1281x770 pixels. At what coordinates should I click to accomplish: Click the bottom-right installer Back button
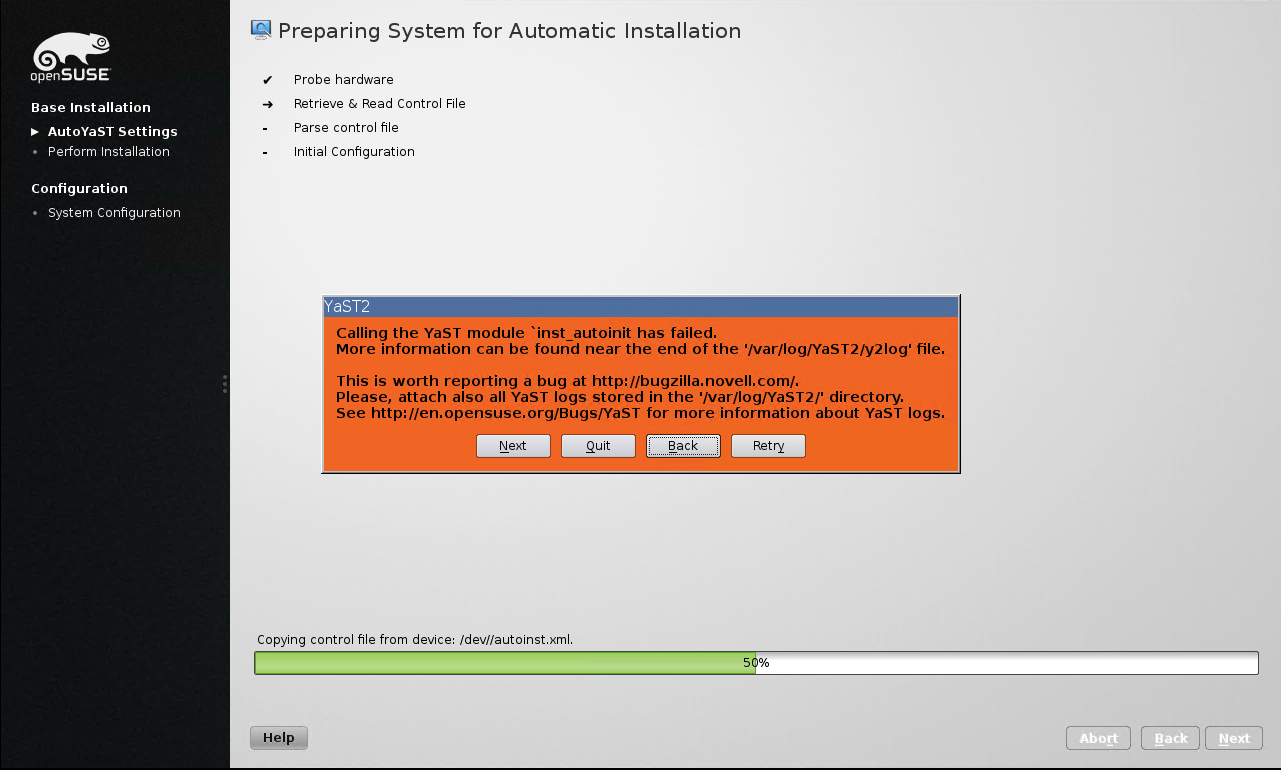pos(1171,739)
